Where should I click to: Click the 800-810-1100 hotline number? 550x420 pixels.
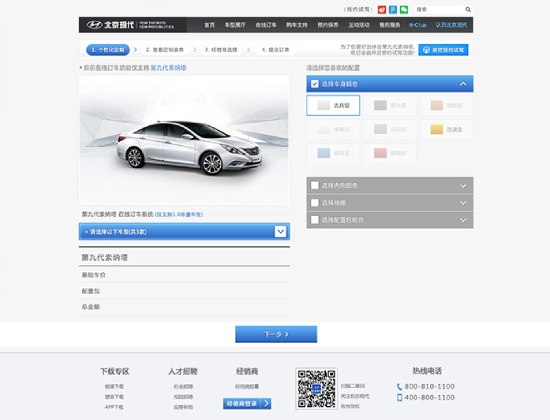(x=429, y=386)
